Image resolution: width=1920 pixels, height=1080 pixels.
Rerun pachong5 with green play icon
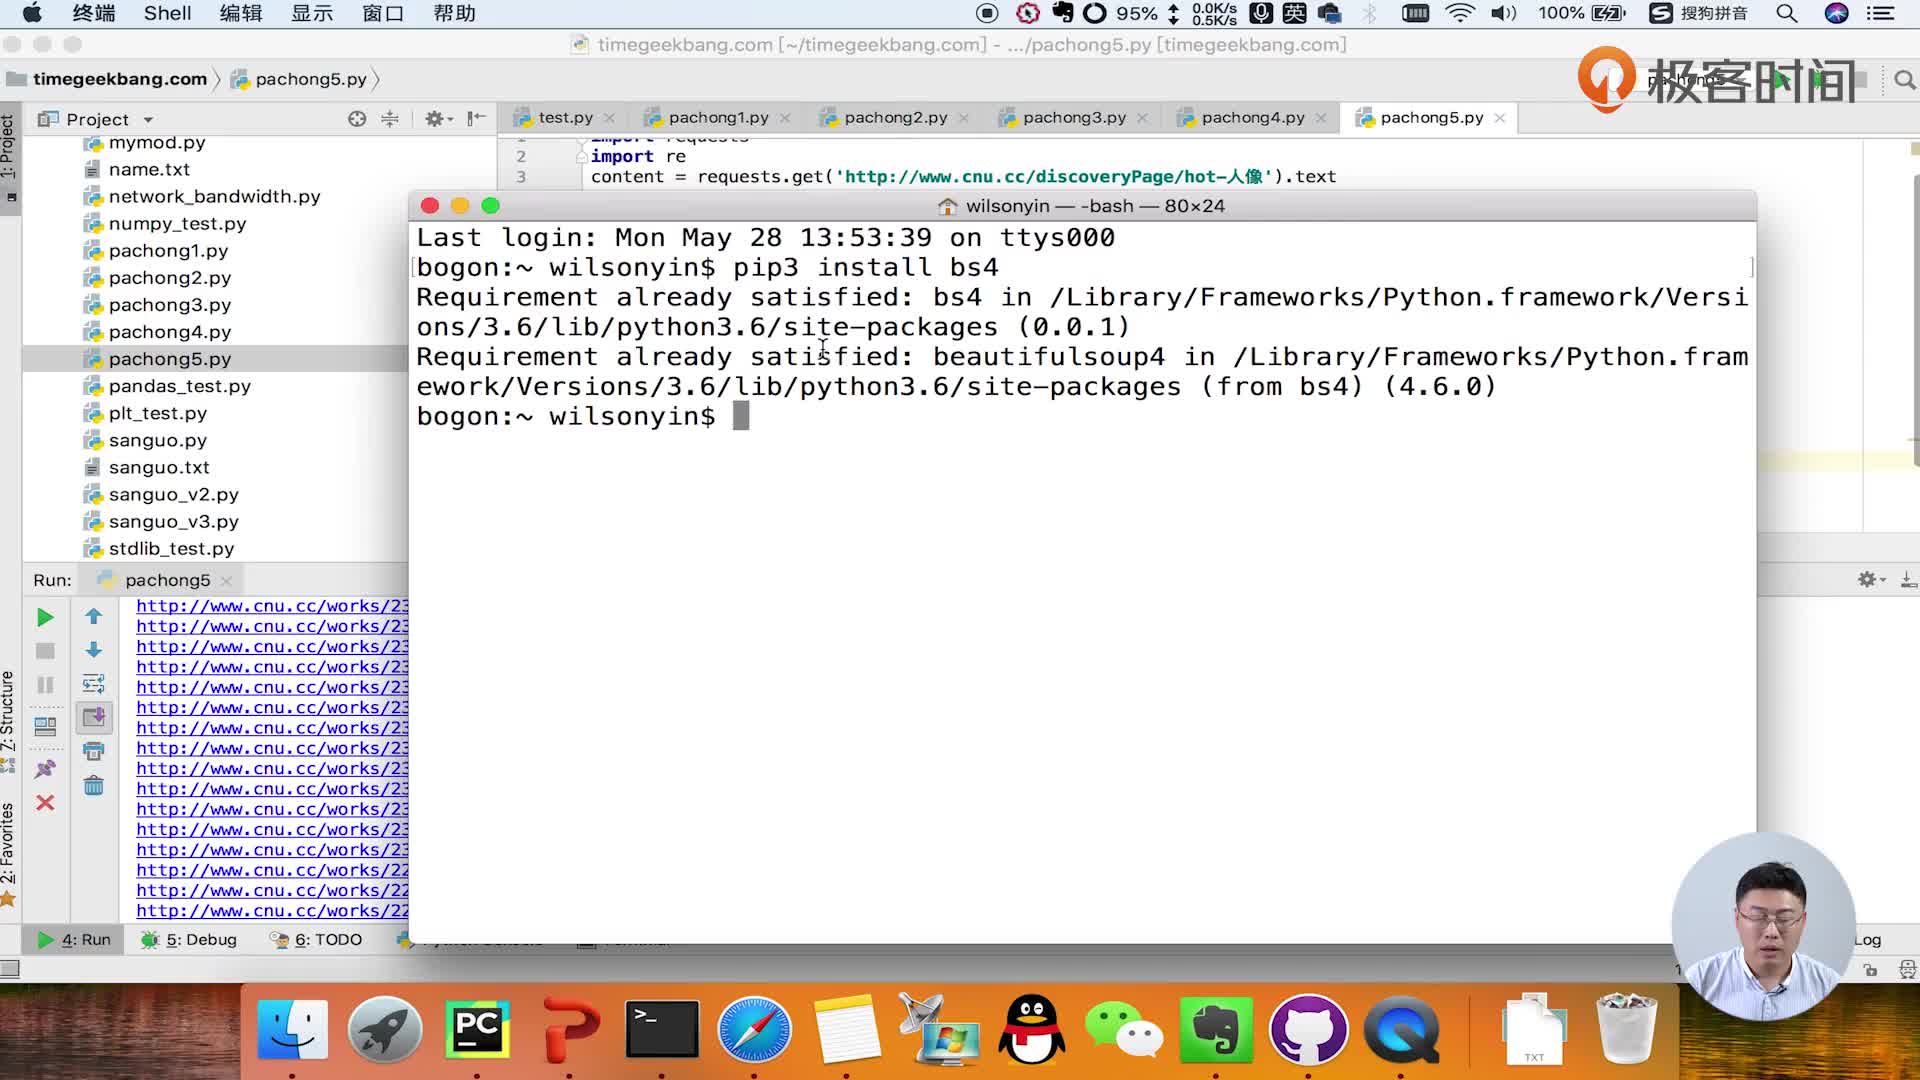pyautogui.click(x=45, y=618)
